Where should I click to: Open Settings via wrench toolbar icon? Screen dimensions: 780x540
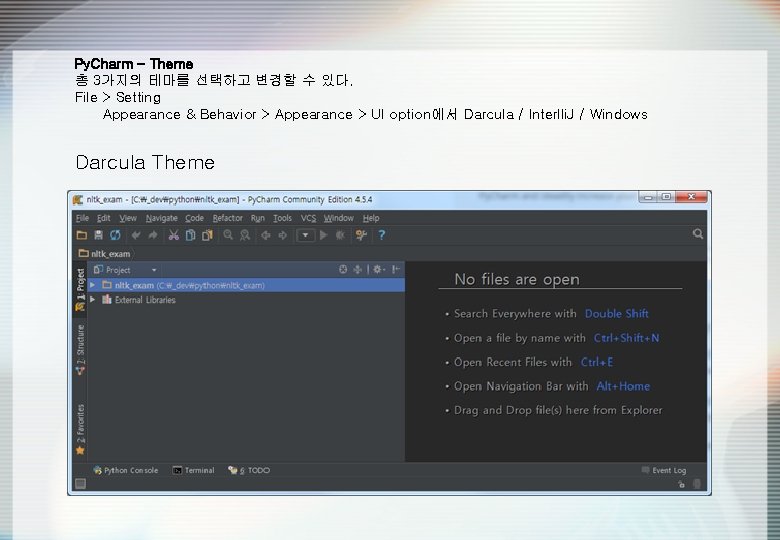coord(361,235)
